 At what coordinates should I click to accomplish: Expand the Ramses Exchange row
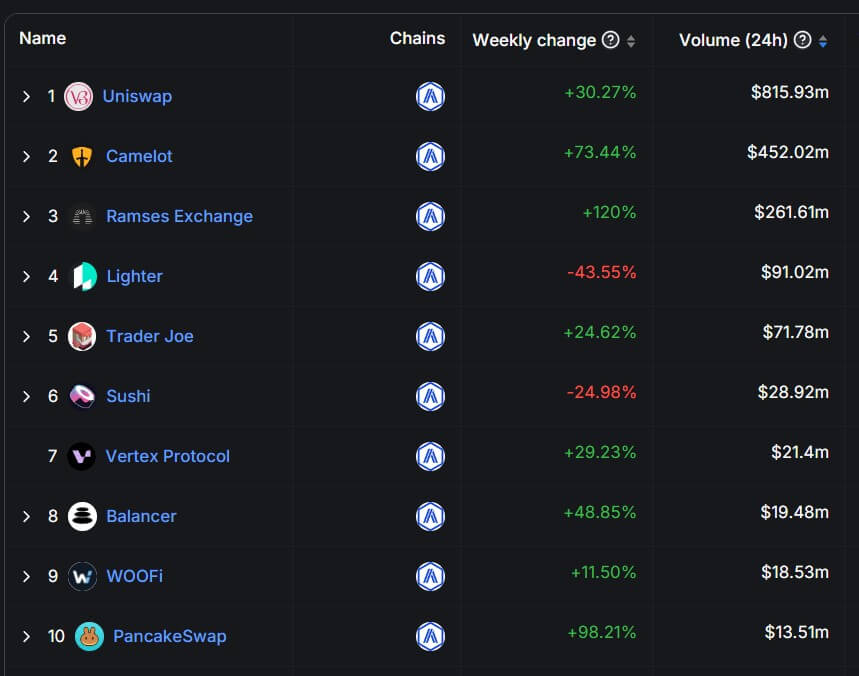tap(27, 216)
